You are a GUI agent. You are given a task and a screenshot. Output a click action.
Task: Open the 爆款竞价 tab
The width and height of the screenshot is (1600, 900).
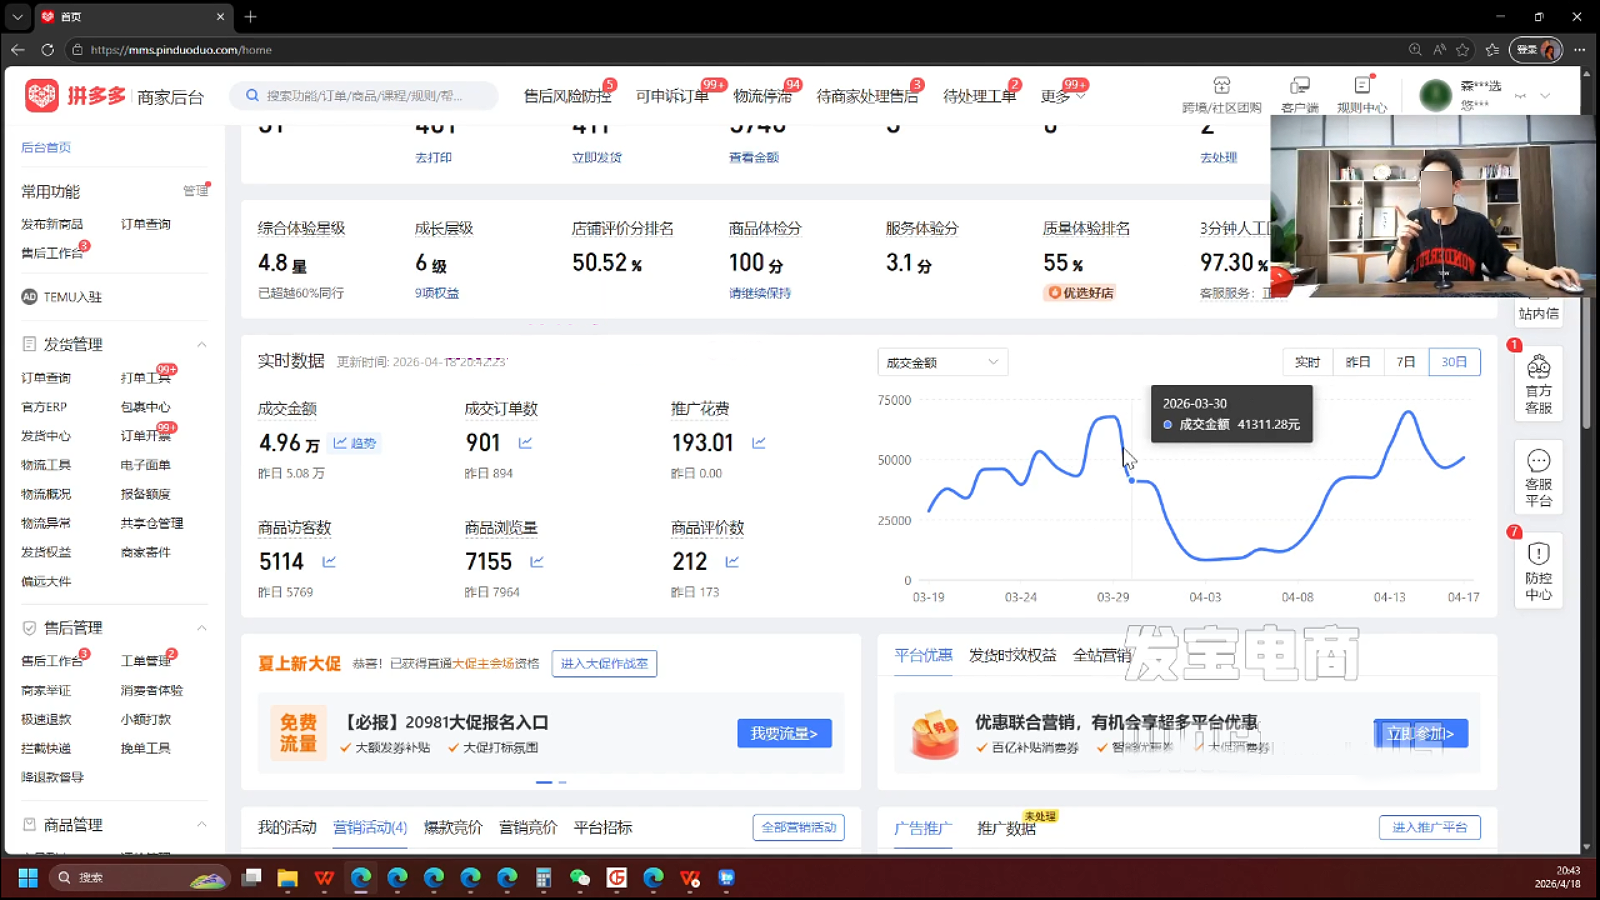point(452,827)
